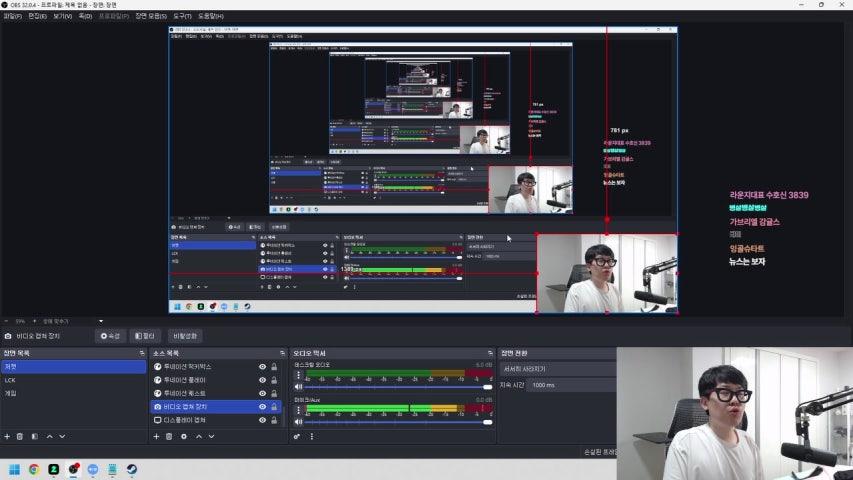853x480 pixels.
Task: Add a new scene with the plus icon
Action: tap(7, 436)
